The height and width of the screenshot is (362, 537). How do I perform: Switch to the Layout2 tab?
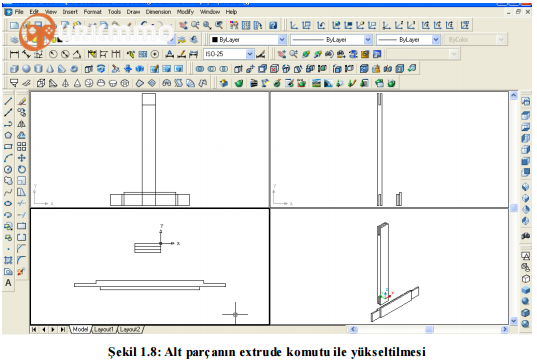pos(130,329)
